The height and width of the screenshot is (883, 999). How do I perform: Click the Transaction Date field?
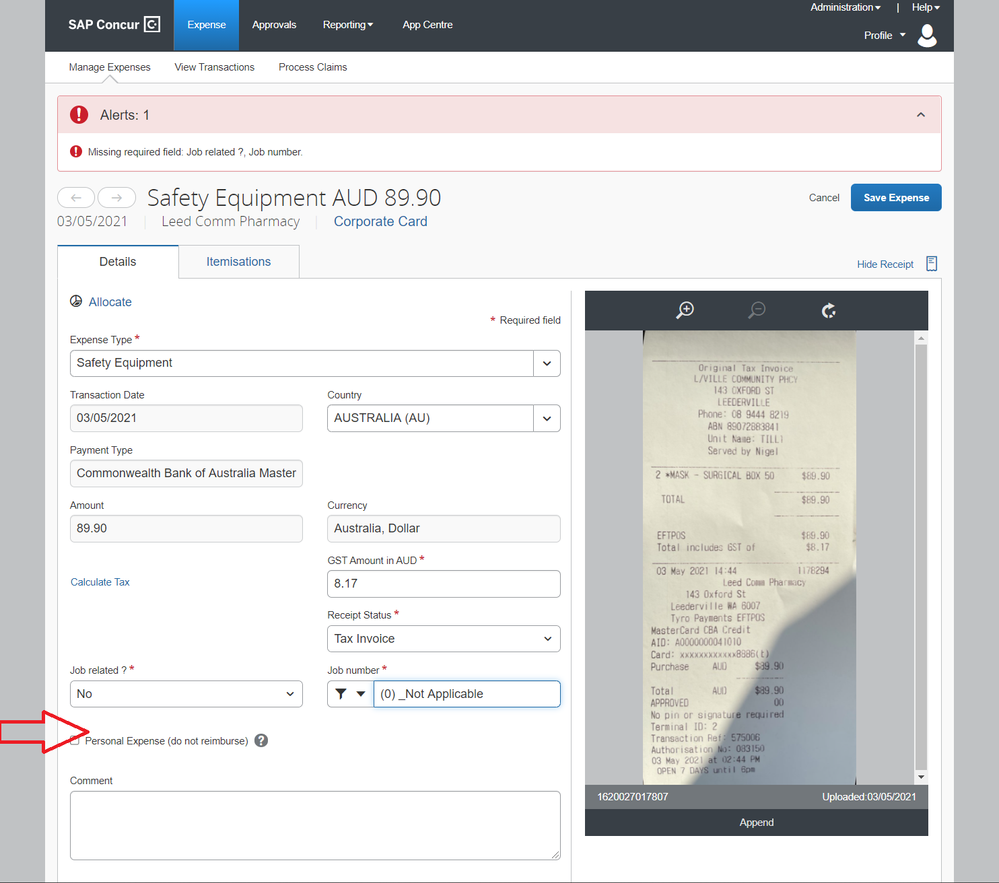coord(186,419)
